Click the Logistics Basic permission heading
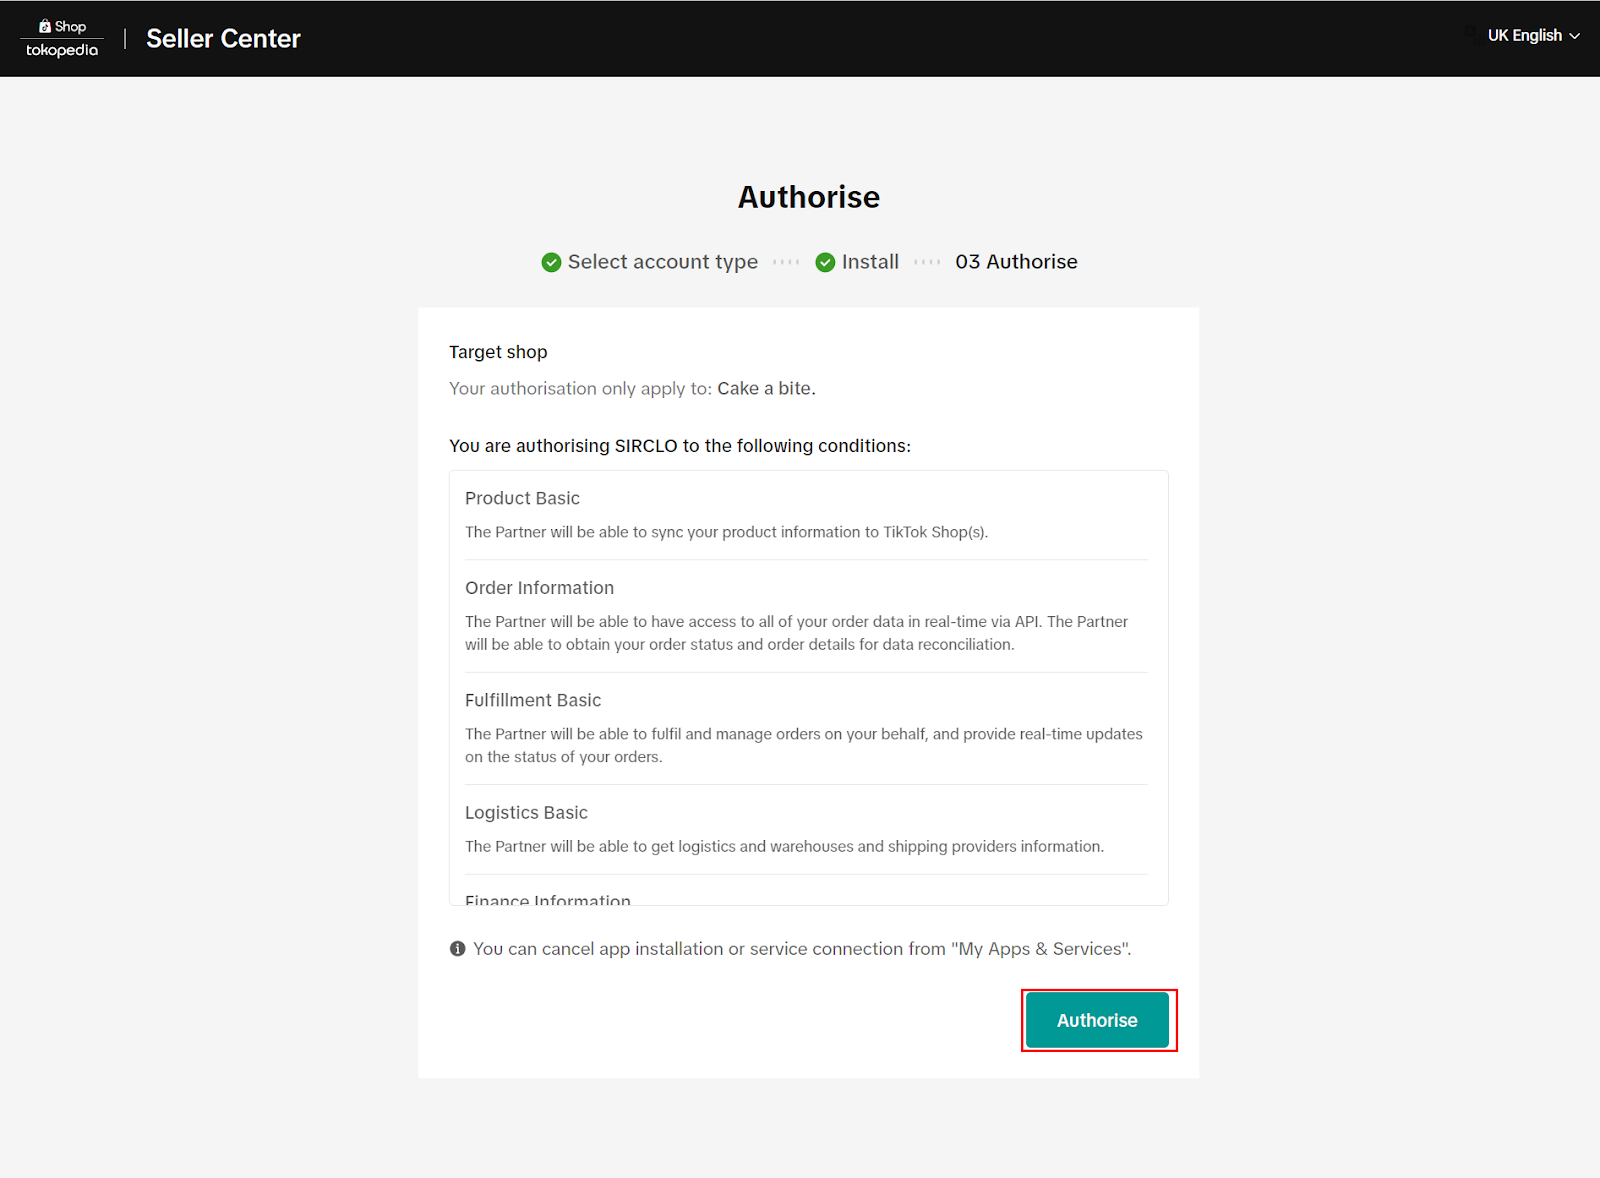Viewport: 1600px width, 1178px height. [526, 813]
